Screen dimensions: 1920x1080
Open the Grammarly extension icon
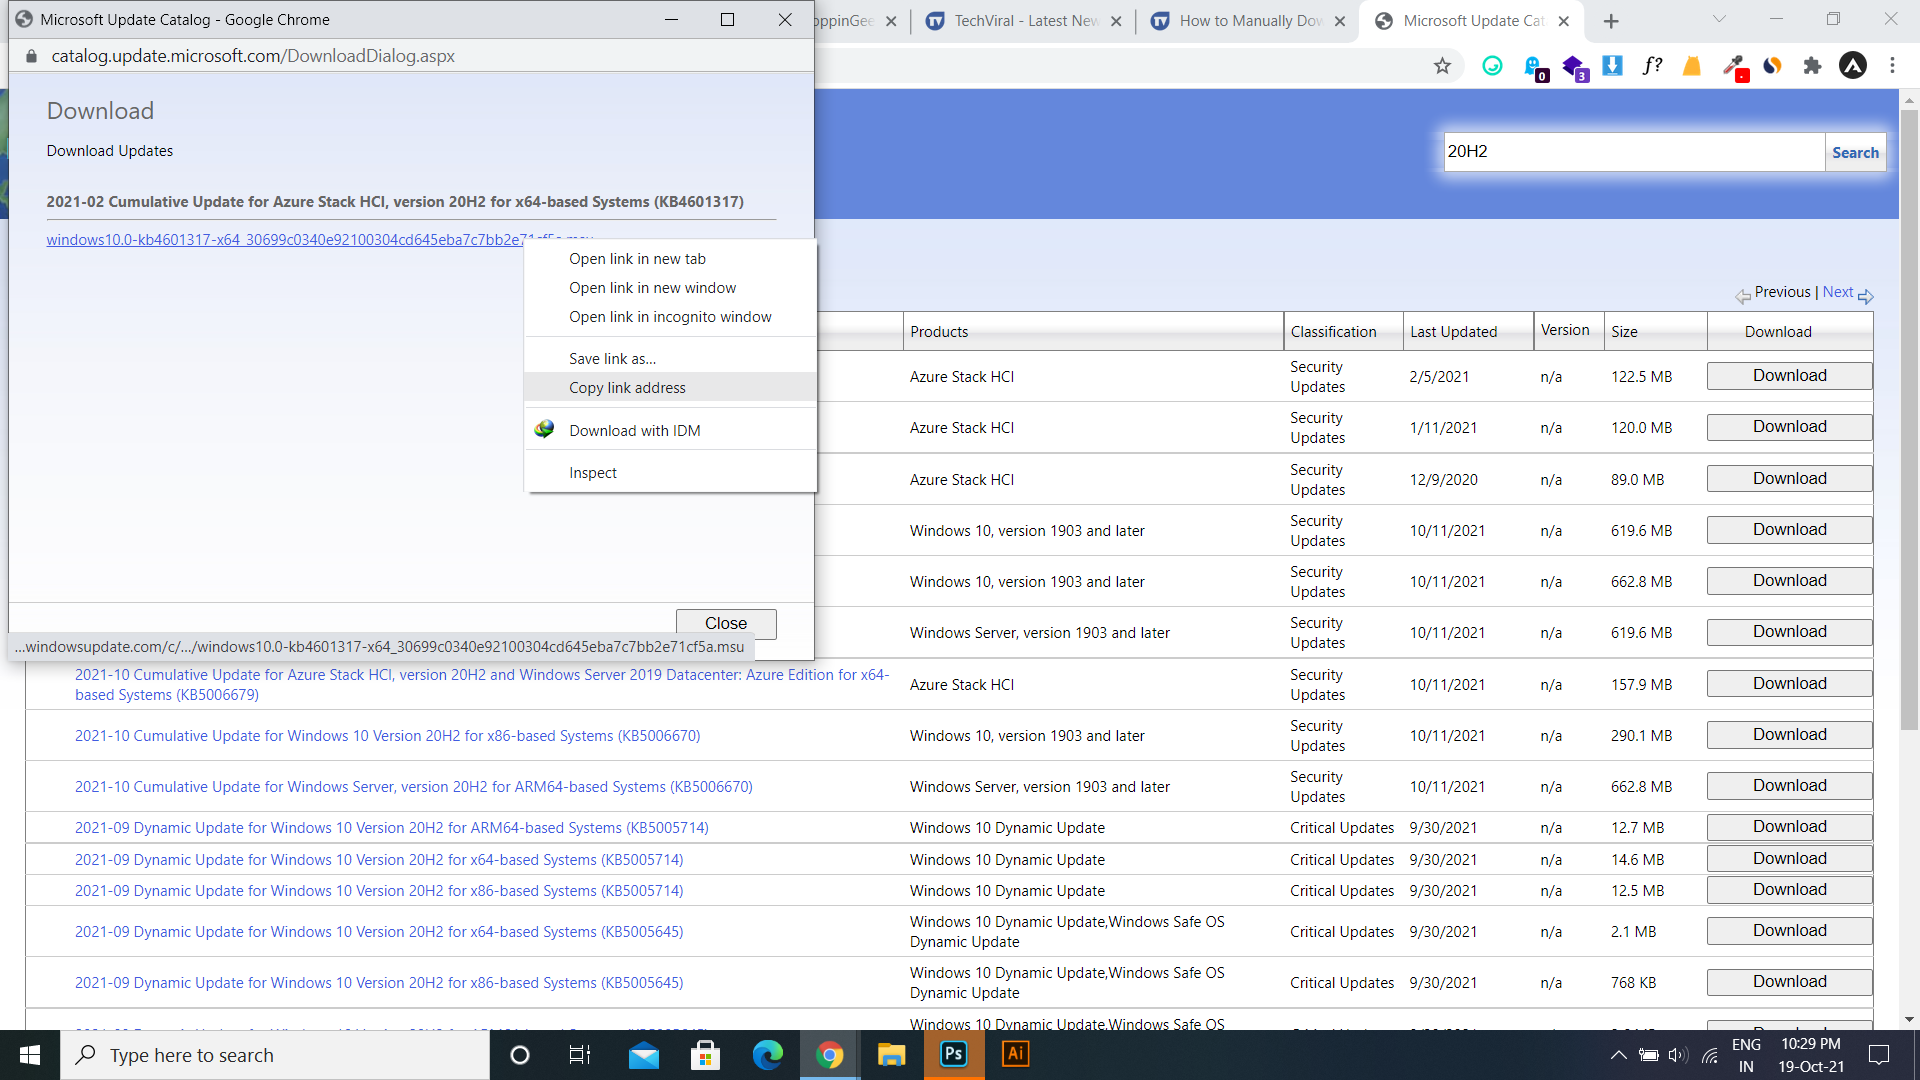click(1492, 66)
